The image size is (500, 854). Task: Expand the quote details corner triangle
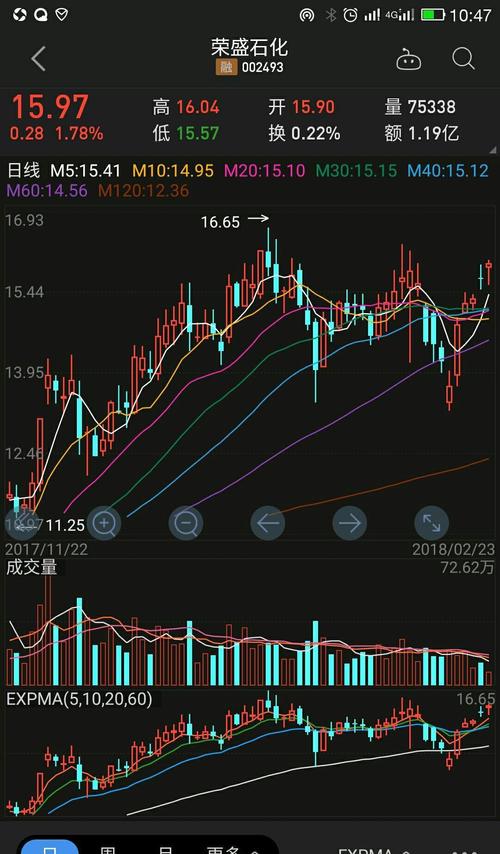click(493, 149)
